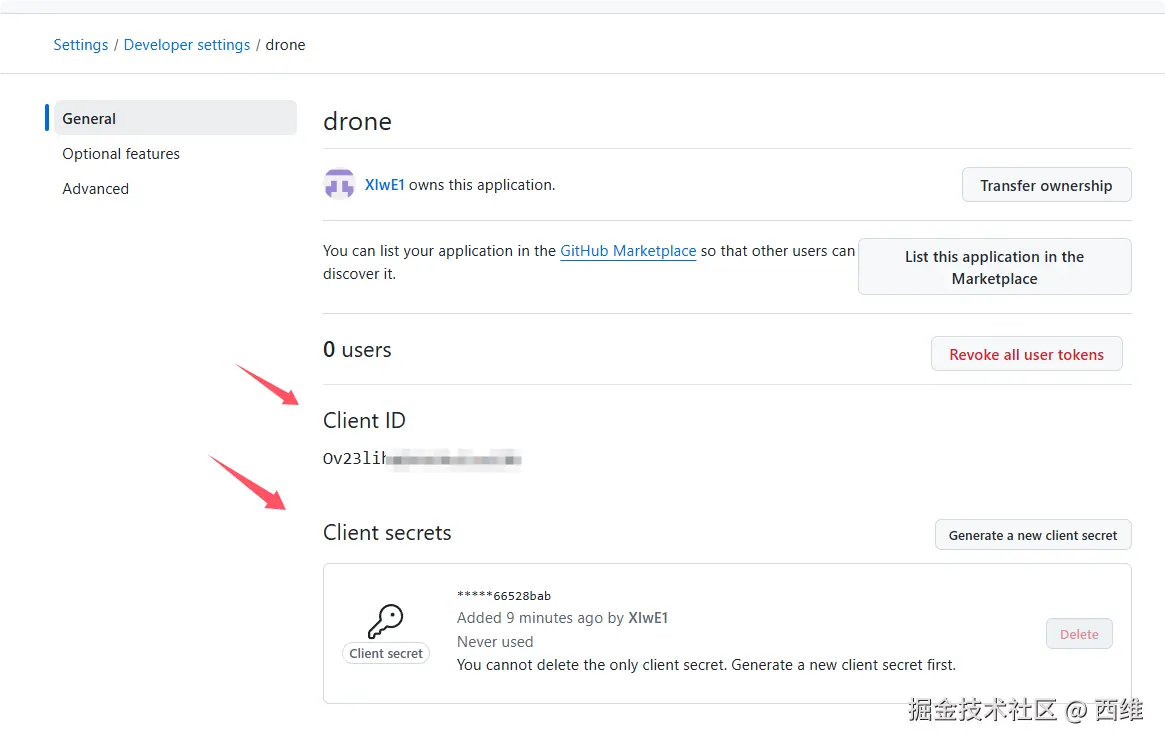
Task: Click the 0 users heading
Action: click(357, 349)
